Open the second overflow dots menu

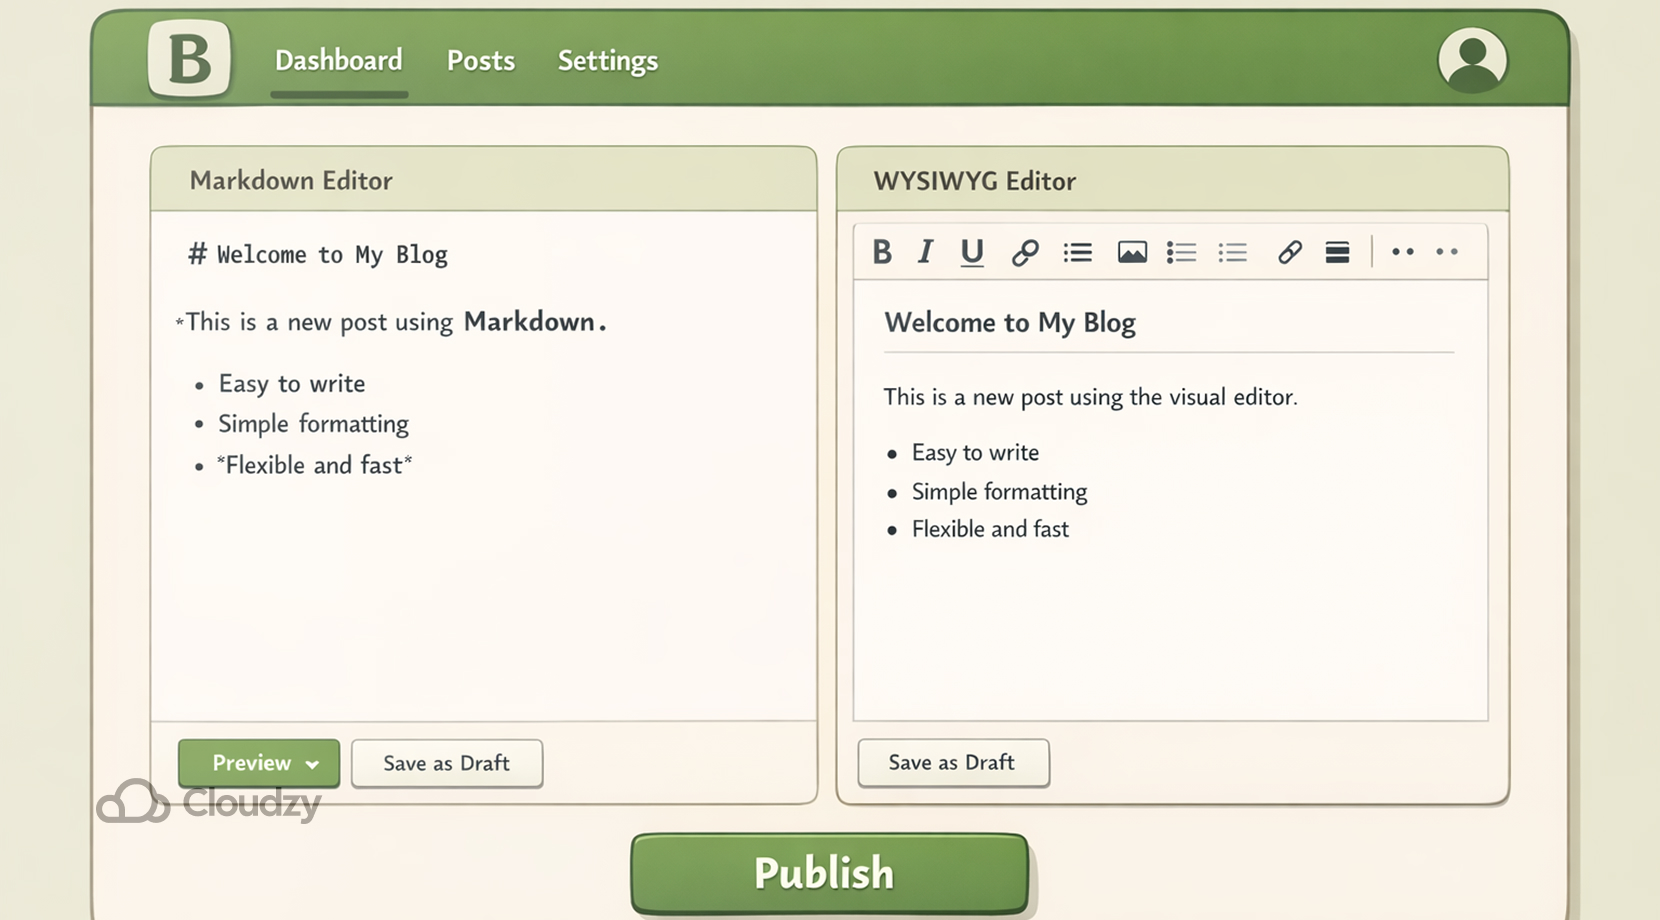[x=1446, y=252]
